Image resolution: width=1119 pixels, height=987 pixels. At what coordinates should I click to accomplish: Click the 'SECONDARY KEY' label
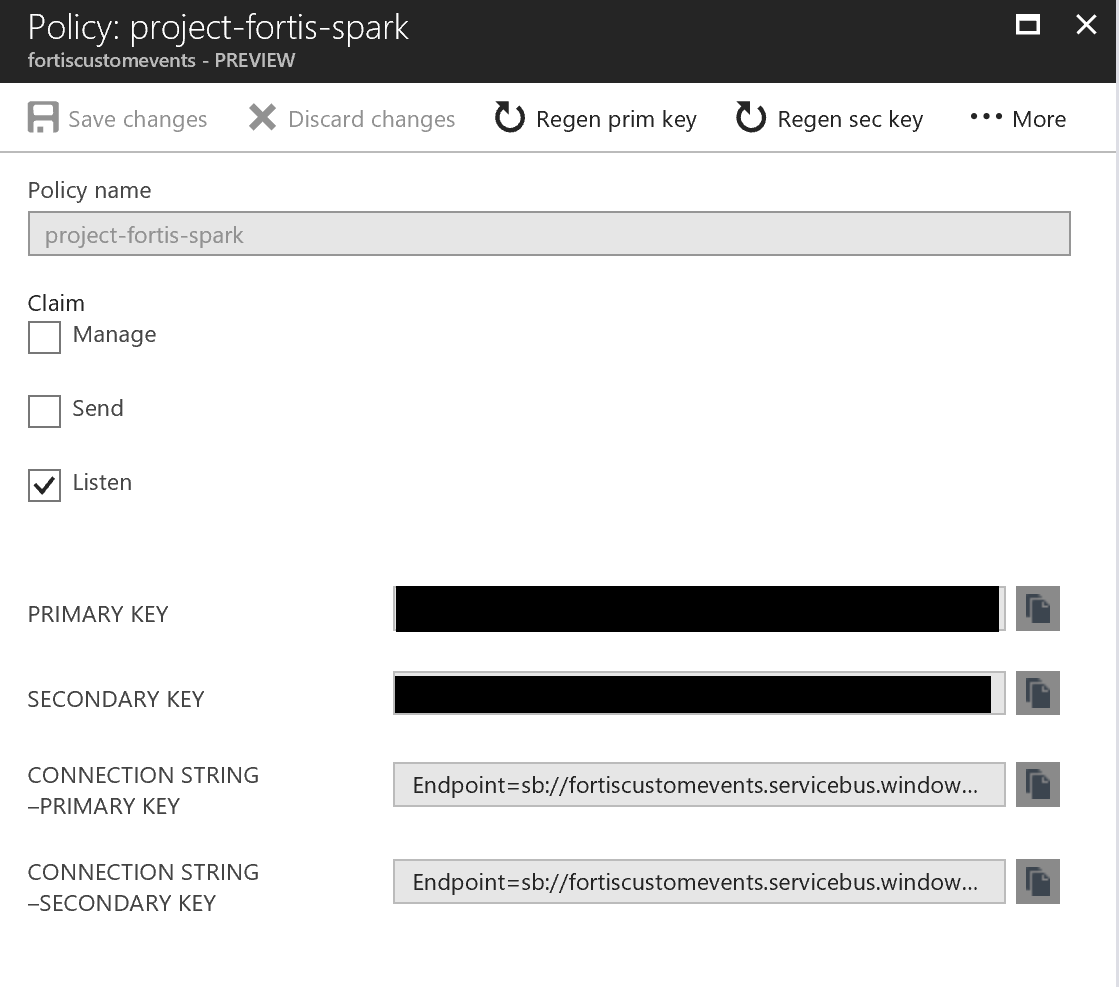(x=116, y=699)
